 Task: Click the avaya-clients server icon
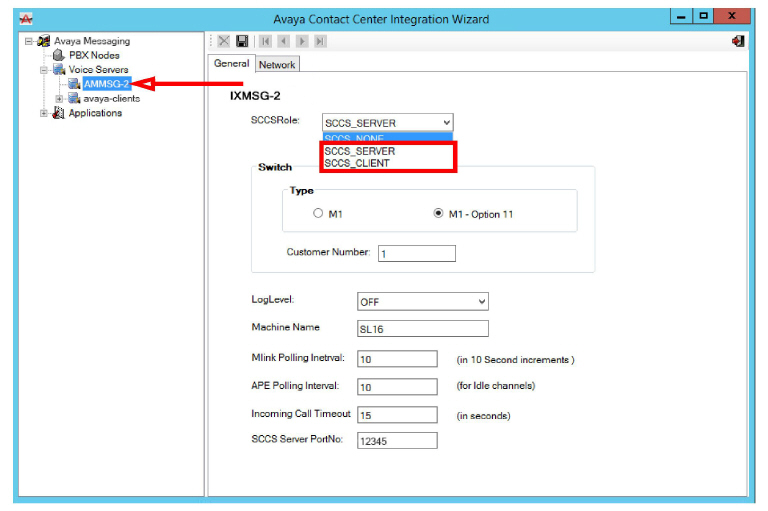click(74, 98)
